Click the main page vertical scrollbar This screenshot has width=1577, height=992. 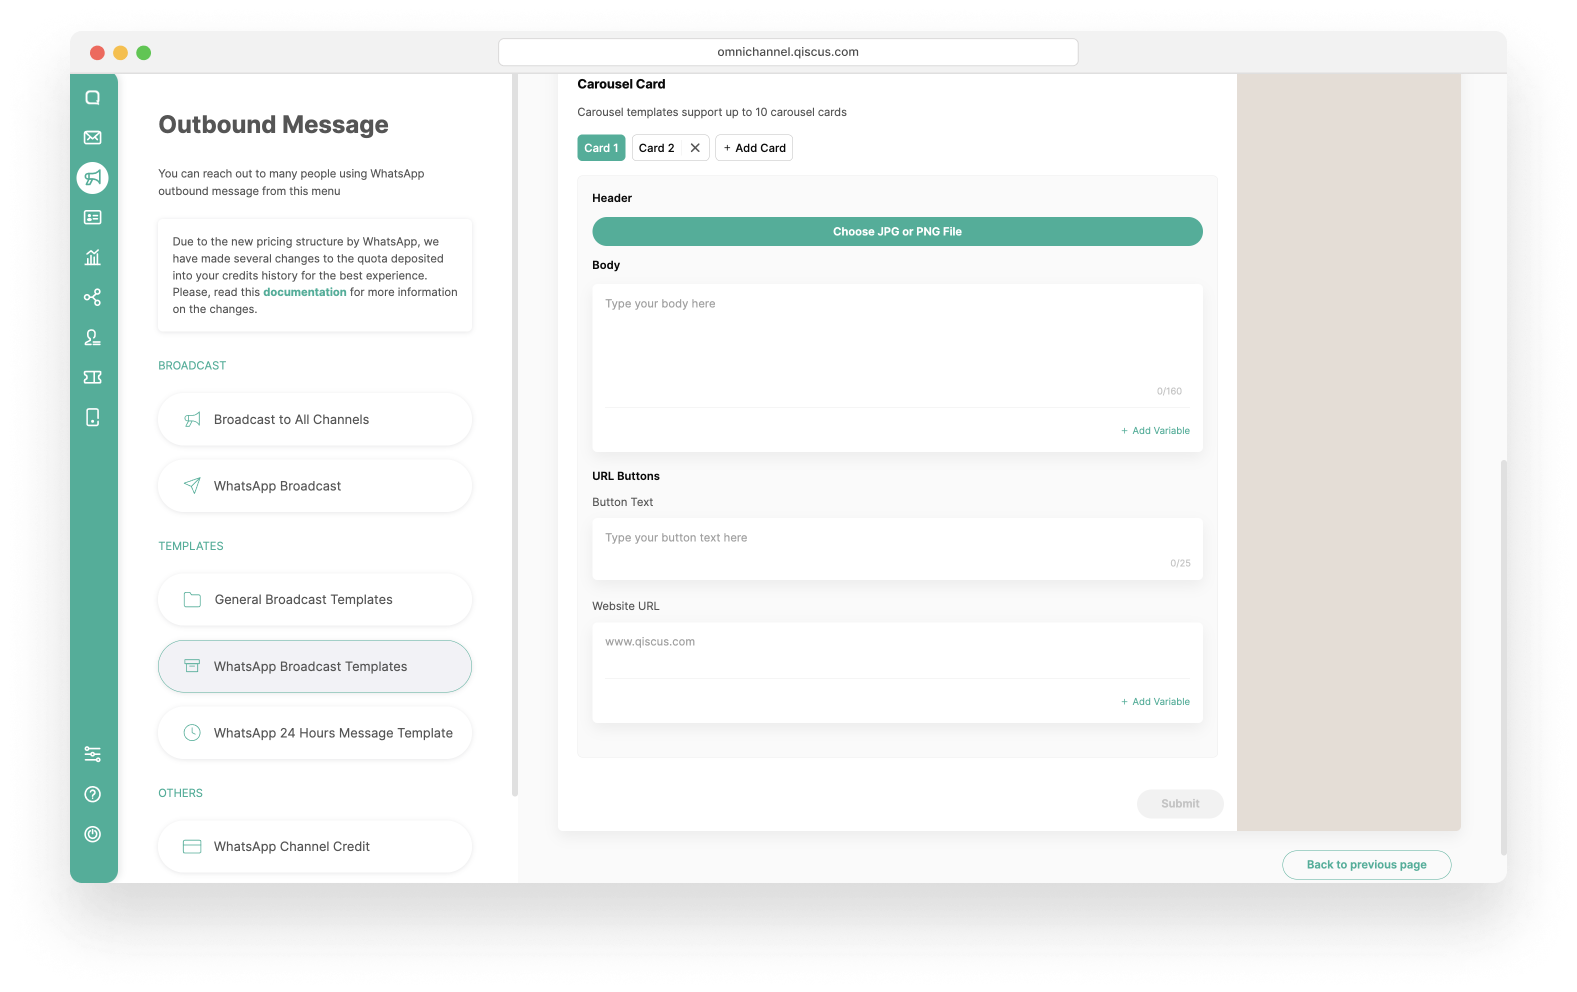point(1503,657)
